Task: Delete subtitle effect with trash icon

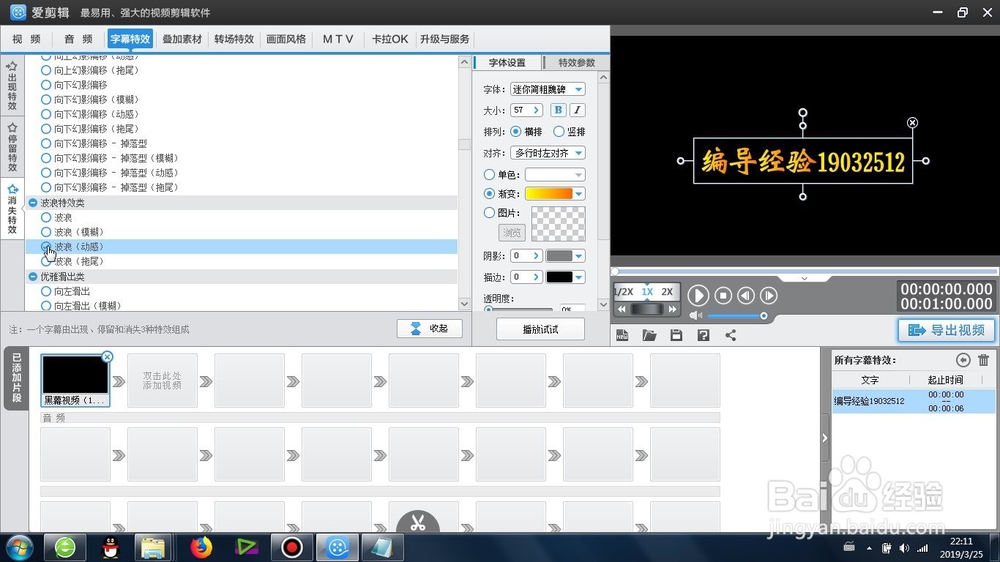Action: coord(983,360)
